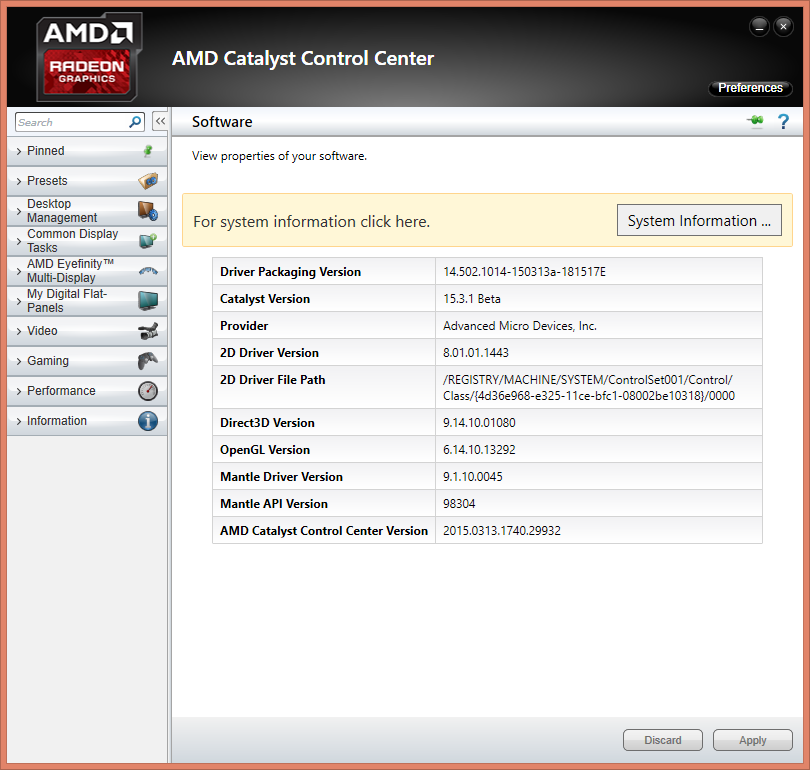Click the 'OpenGL Version' row label

[265, 449]
